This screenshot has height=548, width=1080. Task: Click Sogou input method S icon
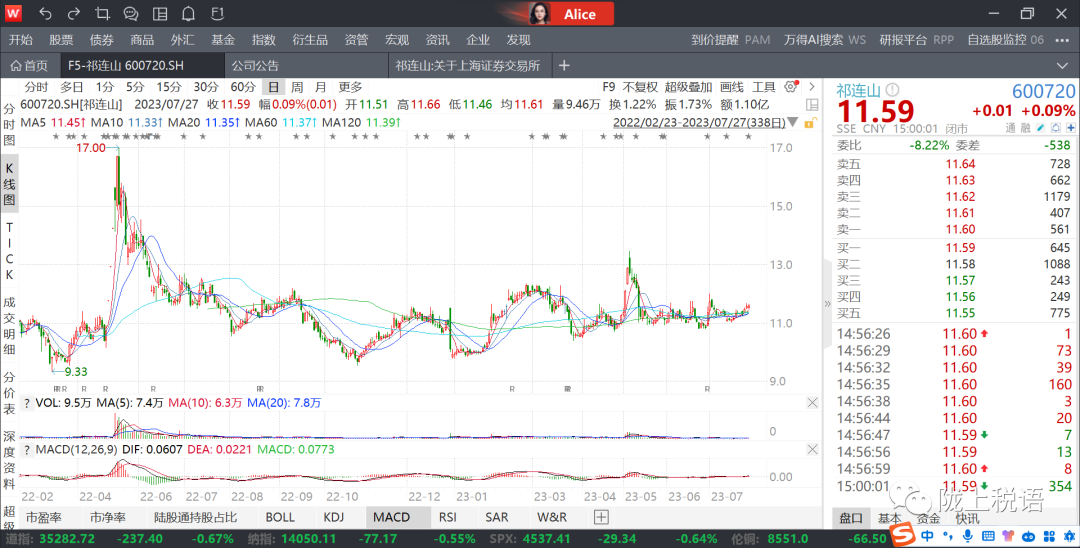[x=902, y=535]
